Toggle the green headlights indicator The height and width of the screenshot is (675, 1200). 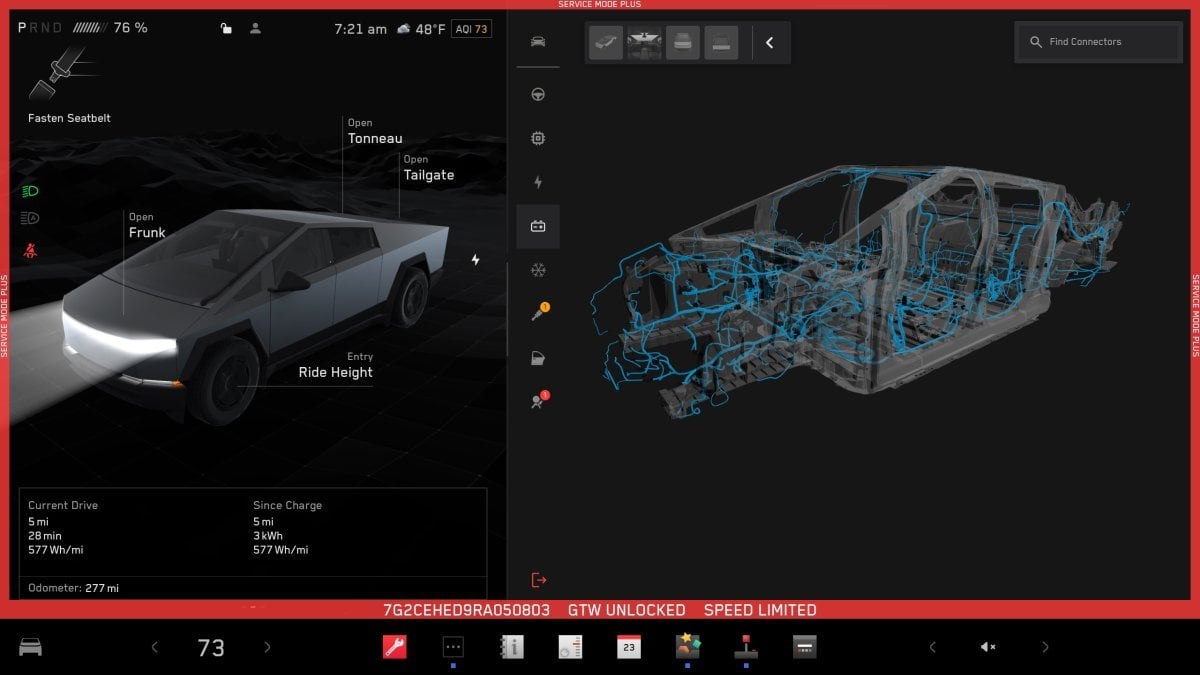click(29, 190)
